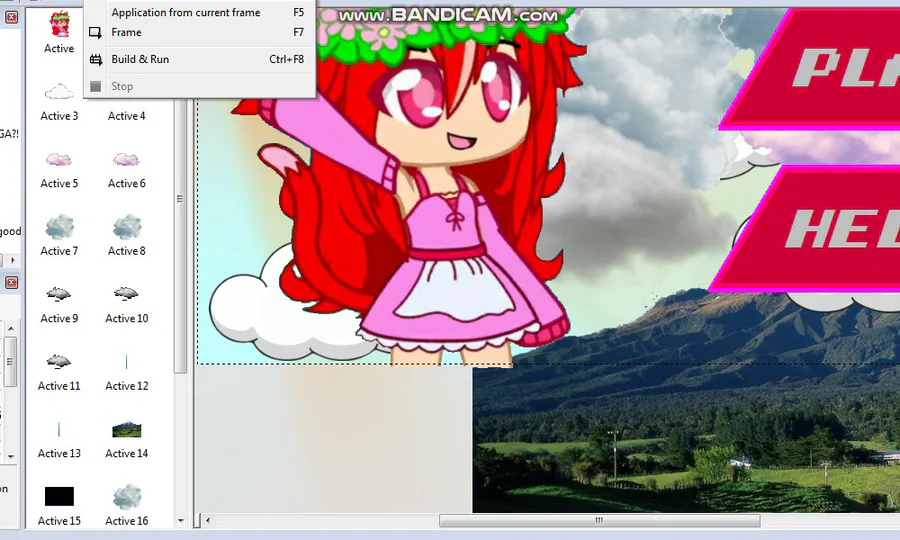Select the Active 11 dark cloud object
Image resolution: width=900 pixels, height=540 pixels.
point(59,362)
